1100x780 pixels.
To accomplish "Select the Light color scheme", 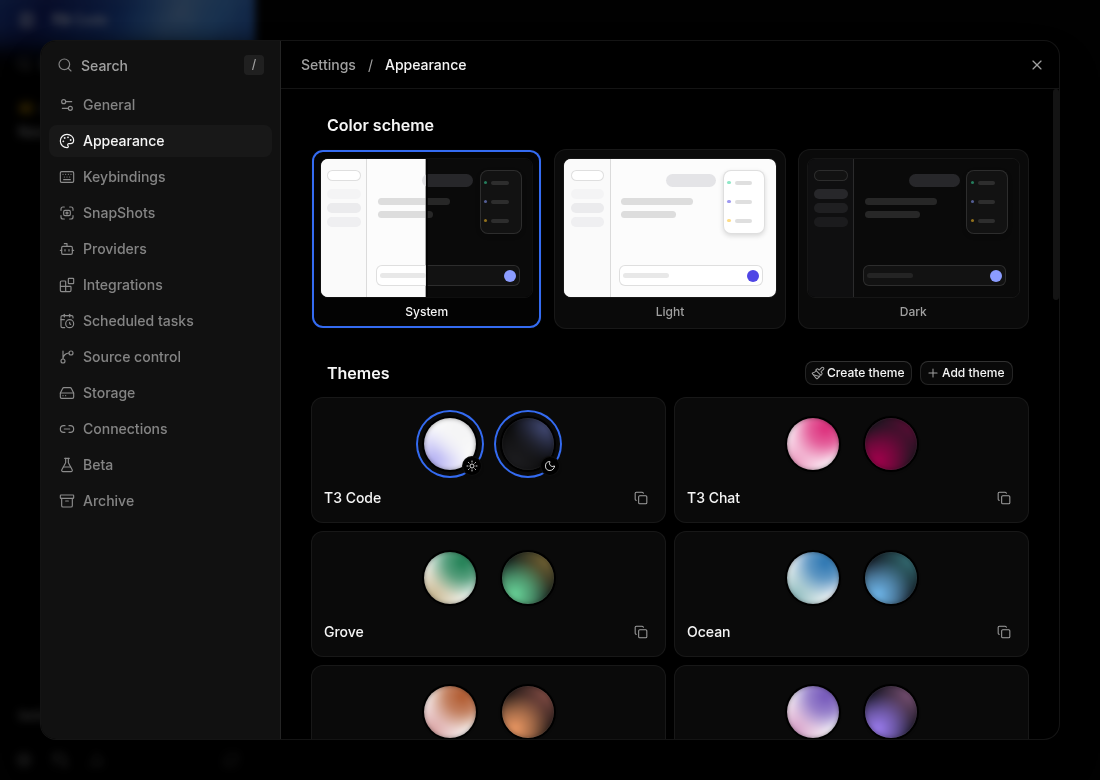I will click(x=670, y=238).
